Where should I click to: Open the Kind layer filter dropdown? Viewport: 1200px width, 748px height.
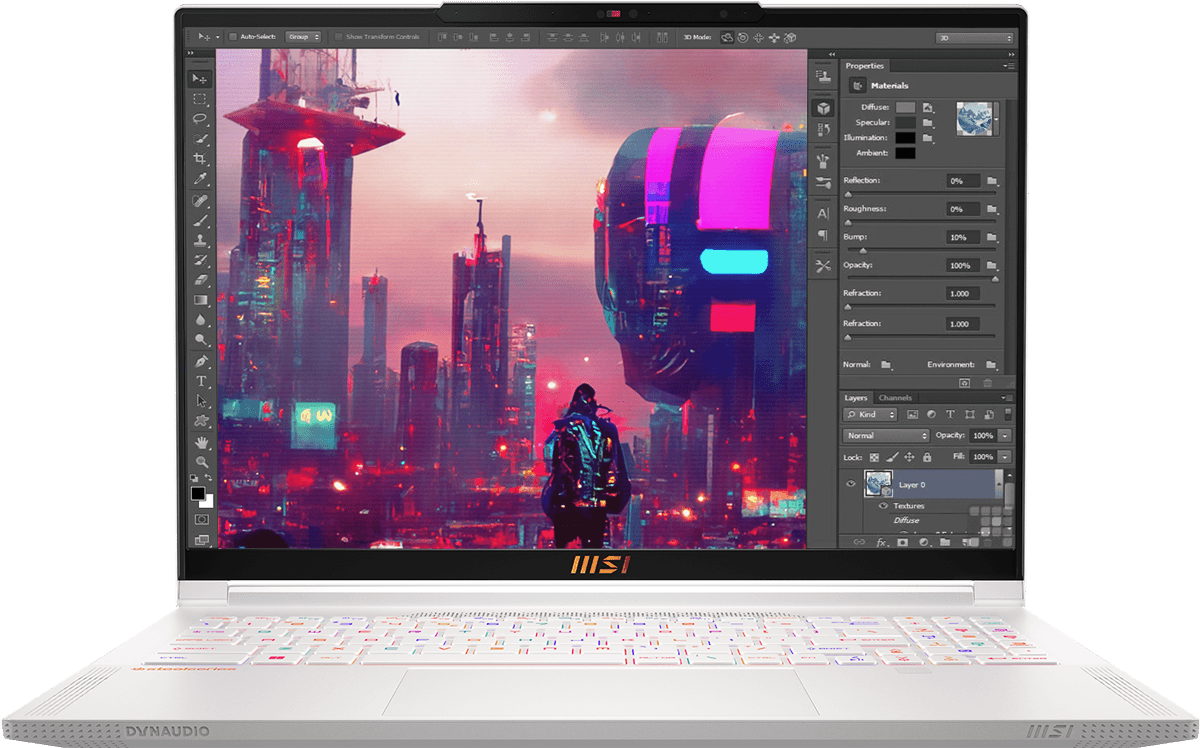click(872, 414)
